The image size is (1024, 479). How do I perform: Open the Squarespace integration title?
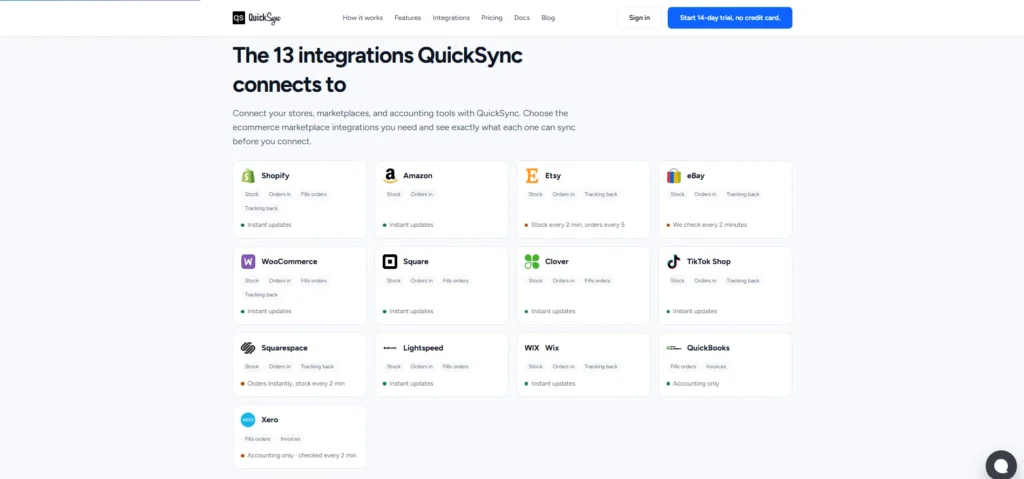tap(284, 348)
